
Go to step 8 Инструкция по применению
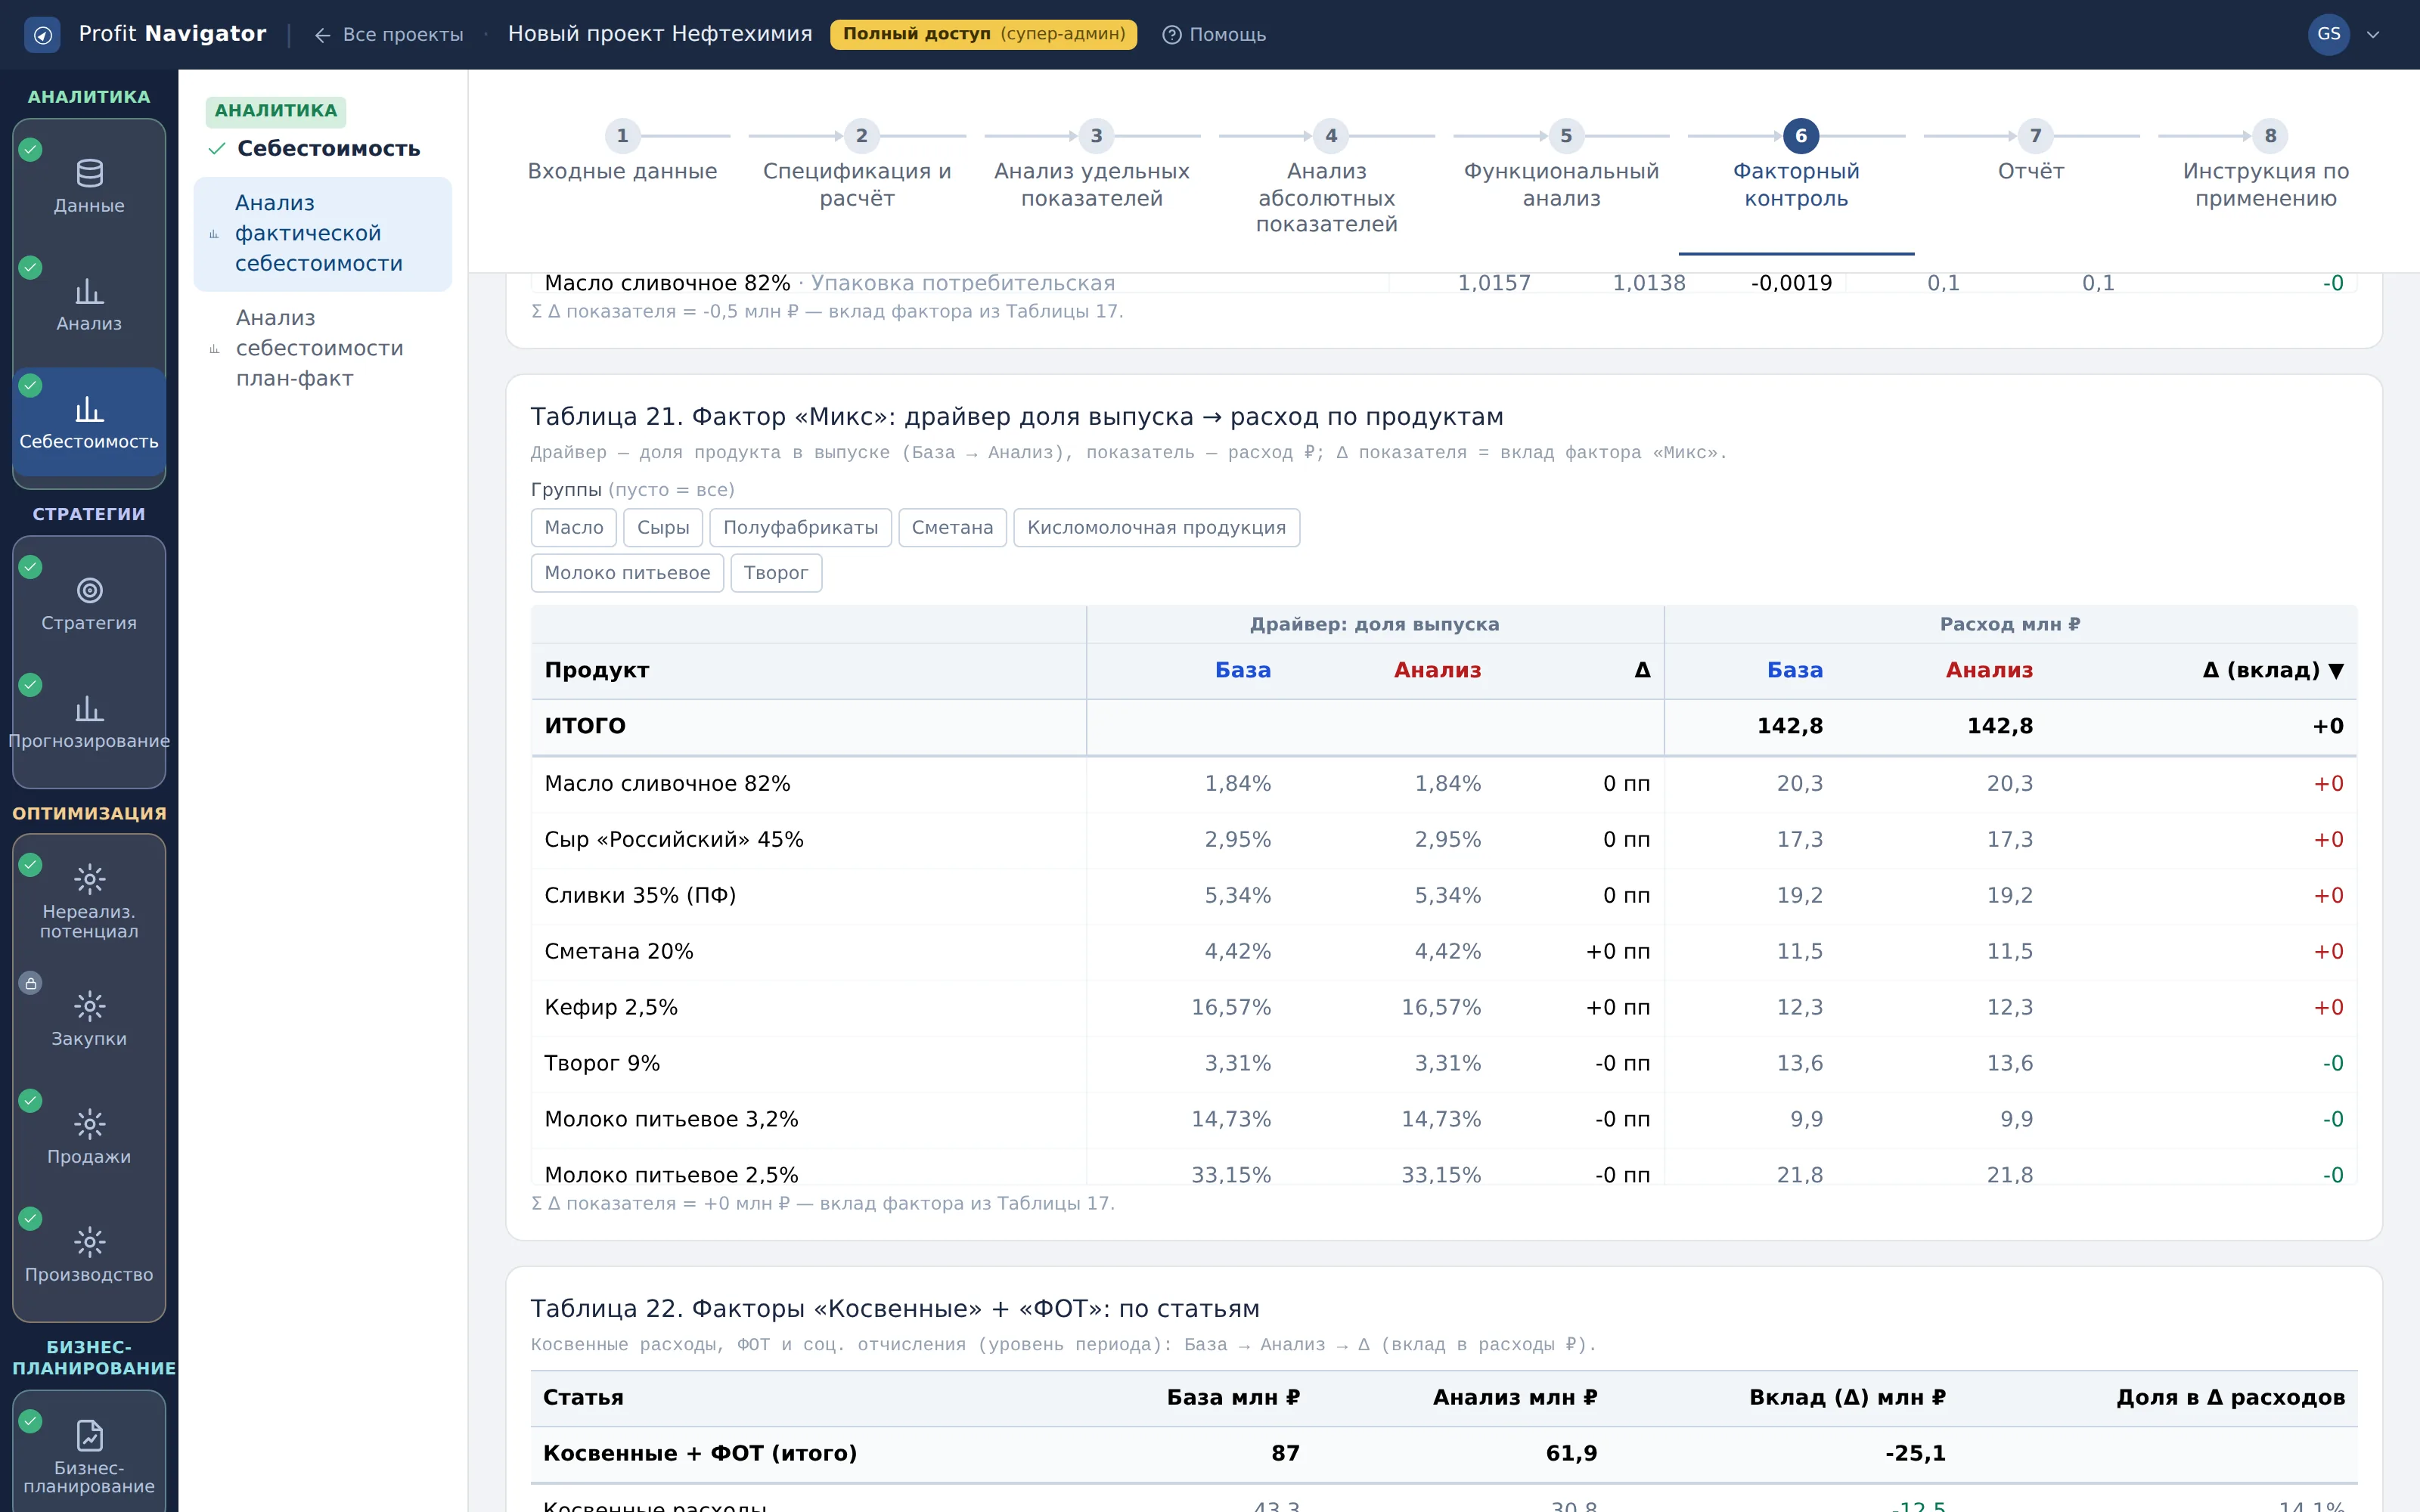pyautogui.click(x=2266, y=166)
